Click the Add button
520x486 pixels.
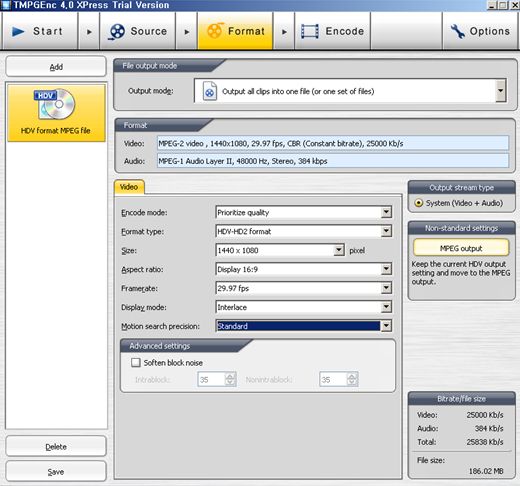[x=56, y=67]
